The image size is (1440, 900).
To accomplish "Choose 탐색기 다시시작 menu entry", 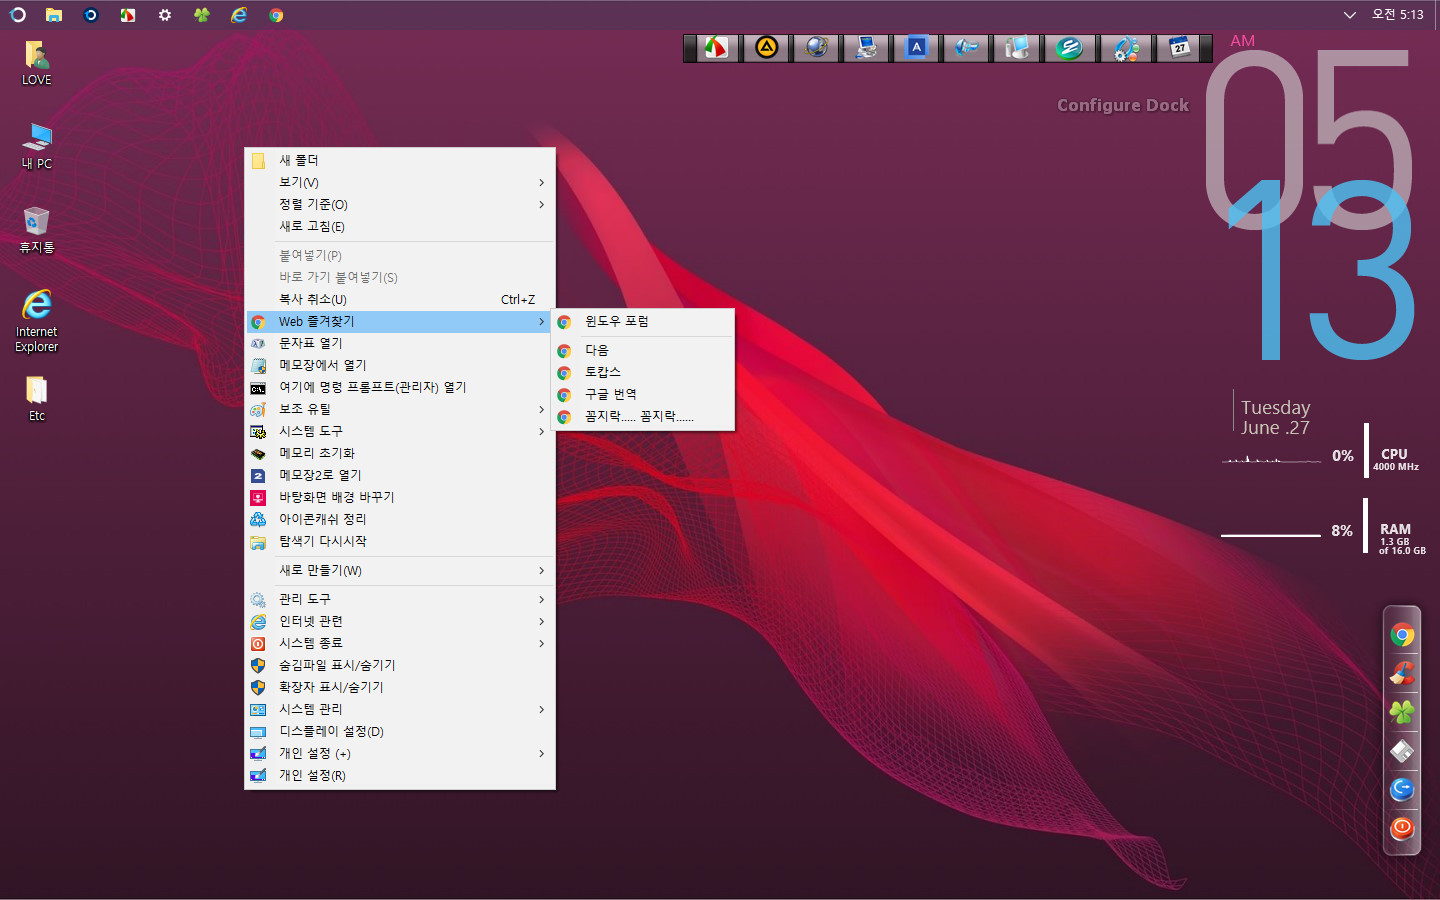I will tap(400, 541).
